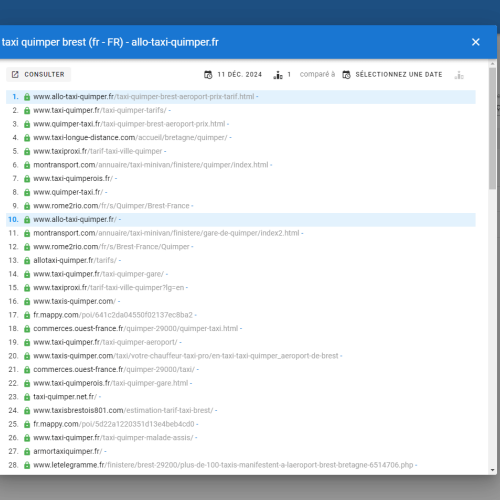Click lock icon next to fr.mappy.com result 17
The width and height of the screenshot is (500, 500).
click(x=27, y=315)
